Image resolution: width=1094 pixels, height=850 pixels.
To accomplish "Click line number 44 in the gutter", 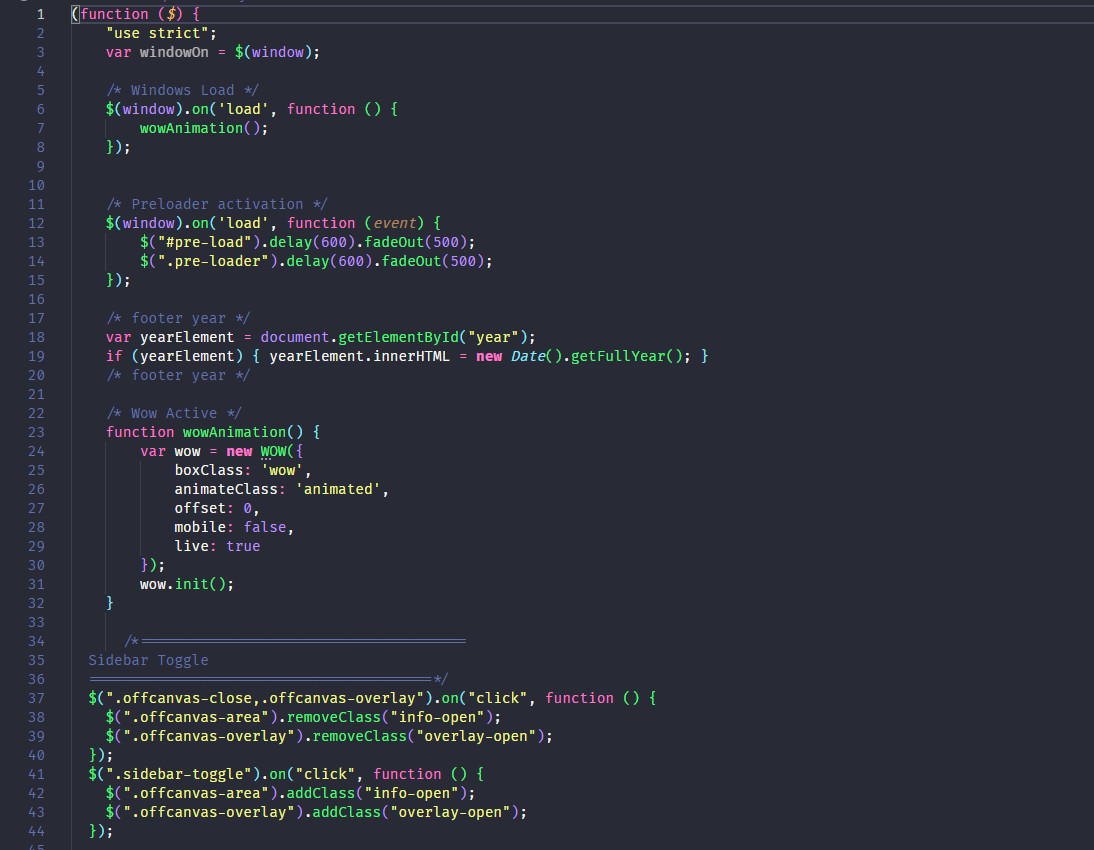I will pyautogui.click(x=35, y=831).
